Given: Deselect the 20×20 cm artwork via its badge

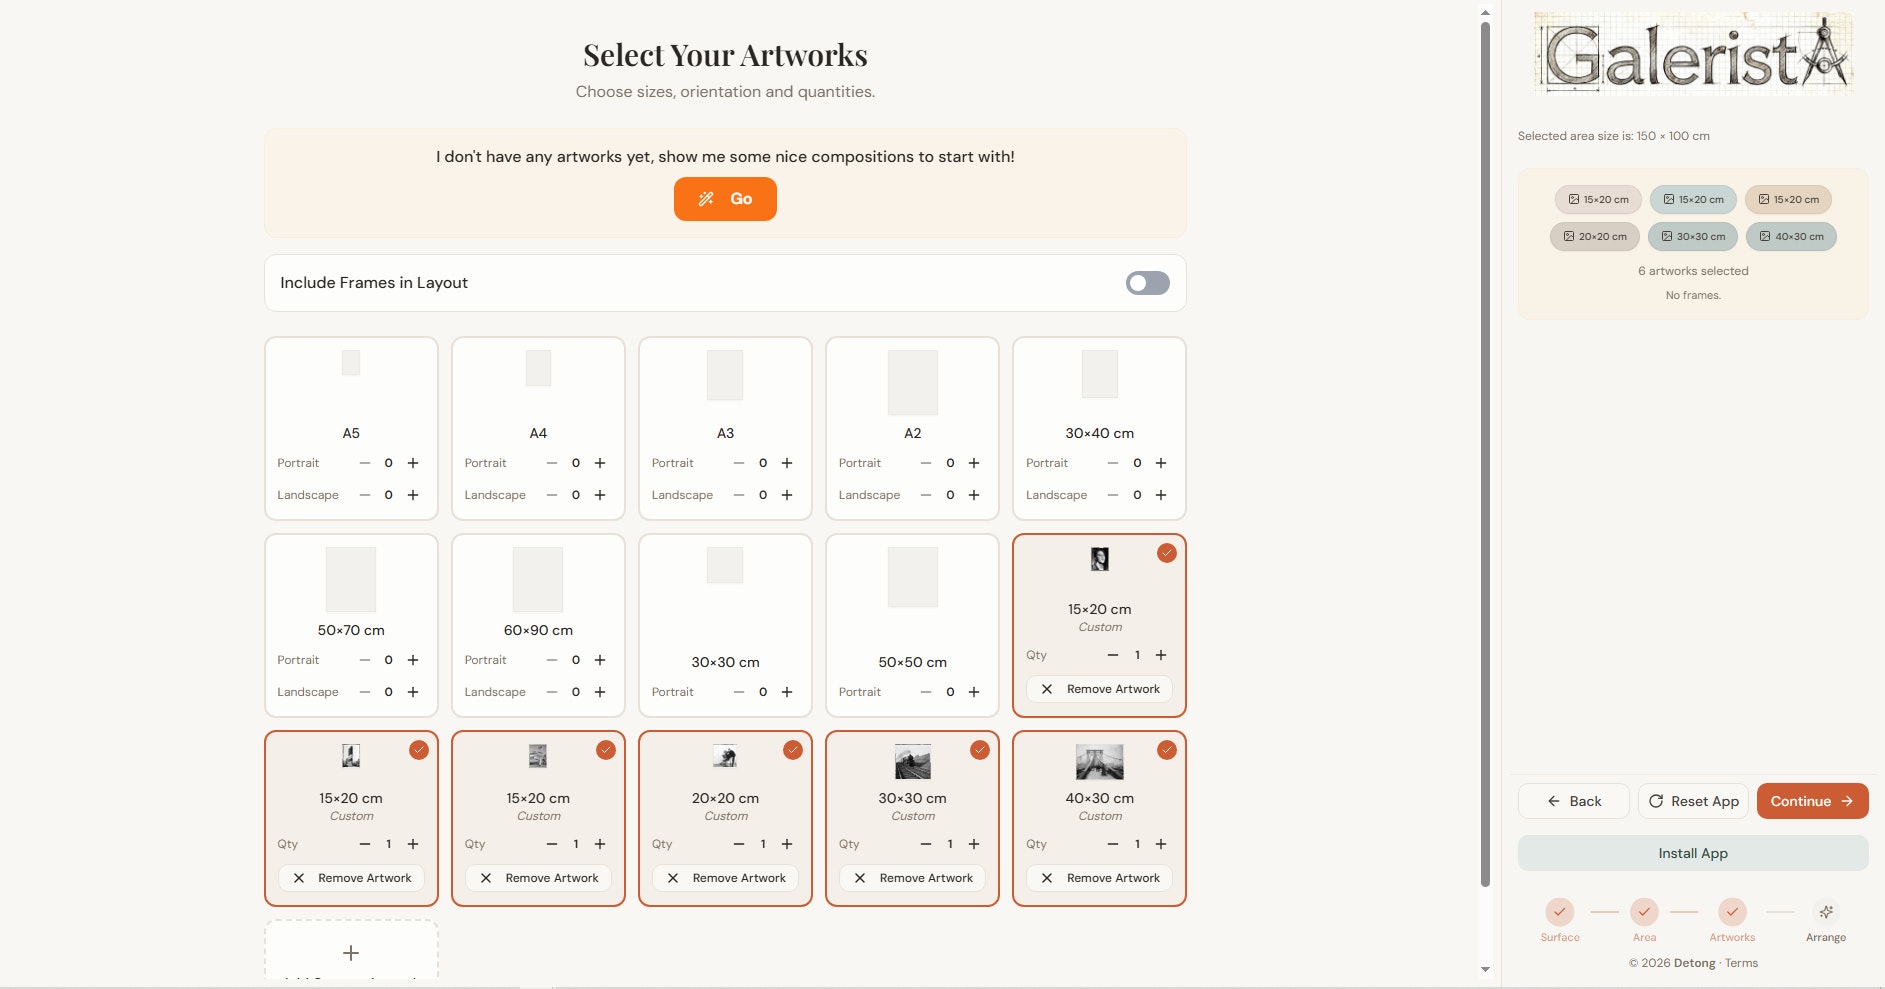Looking at the screenshot, I should (x=792, y=750).
